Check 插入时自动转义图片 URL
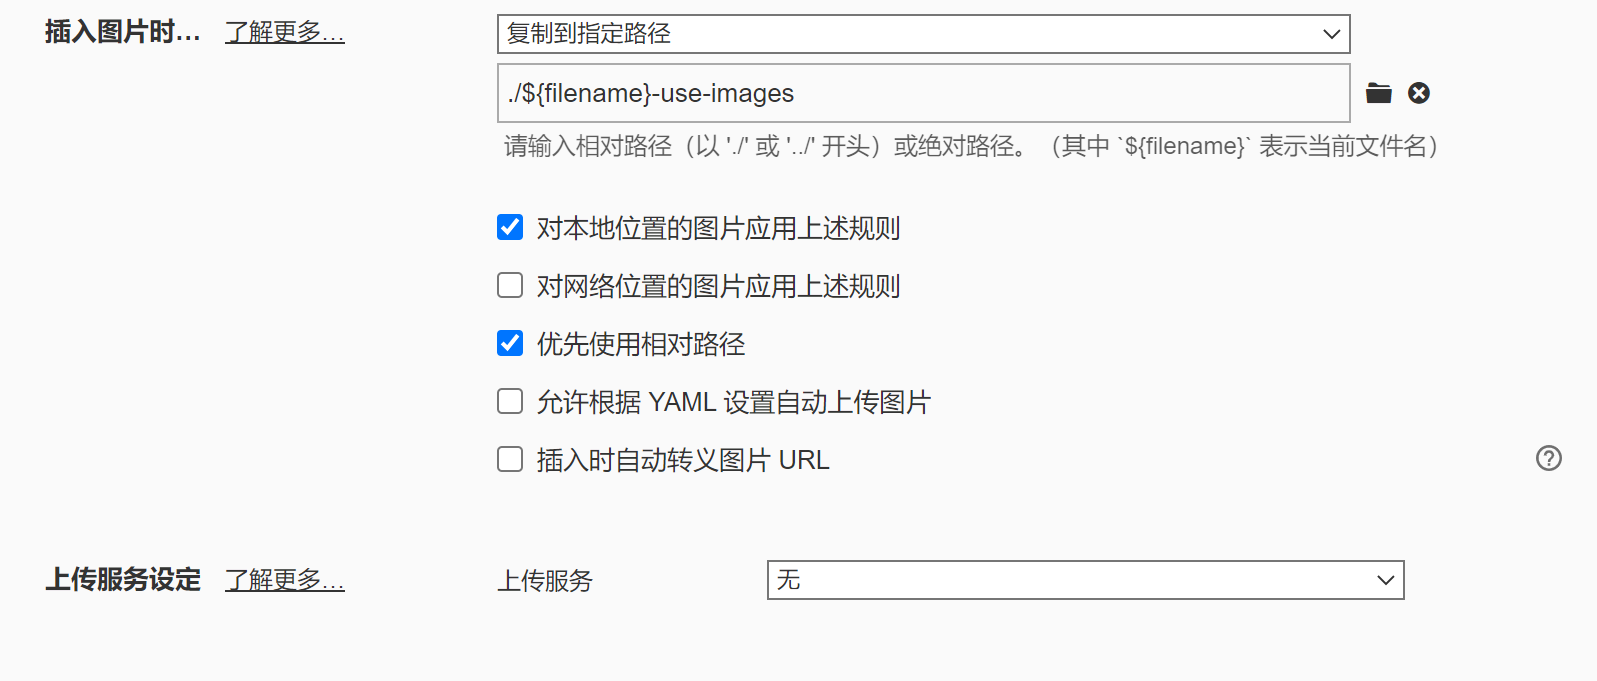Screen dimensions: 1597x681 click(510, 459)
